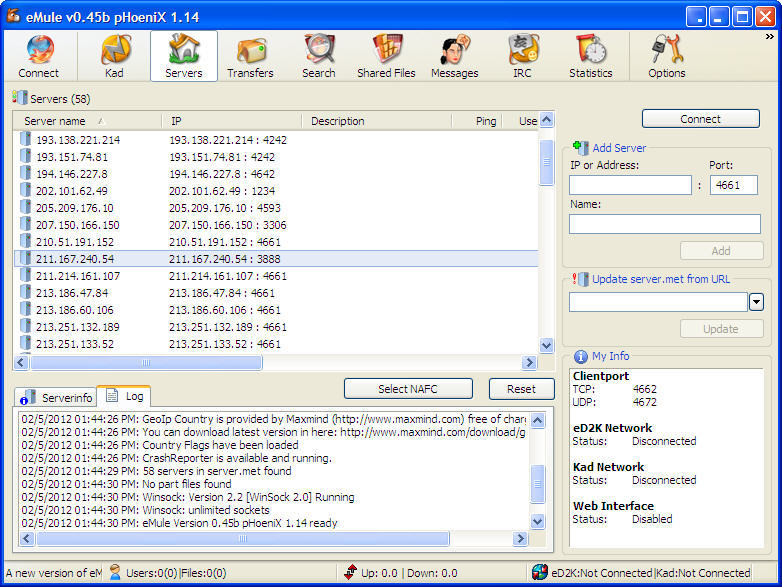782x587 pixels.
Task: Click the "A new version of eM" status text
Action: point(53,573)
